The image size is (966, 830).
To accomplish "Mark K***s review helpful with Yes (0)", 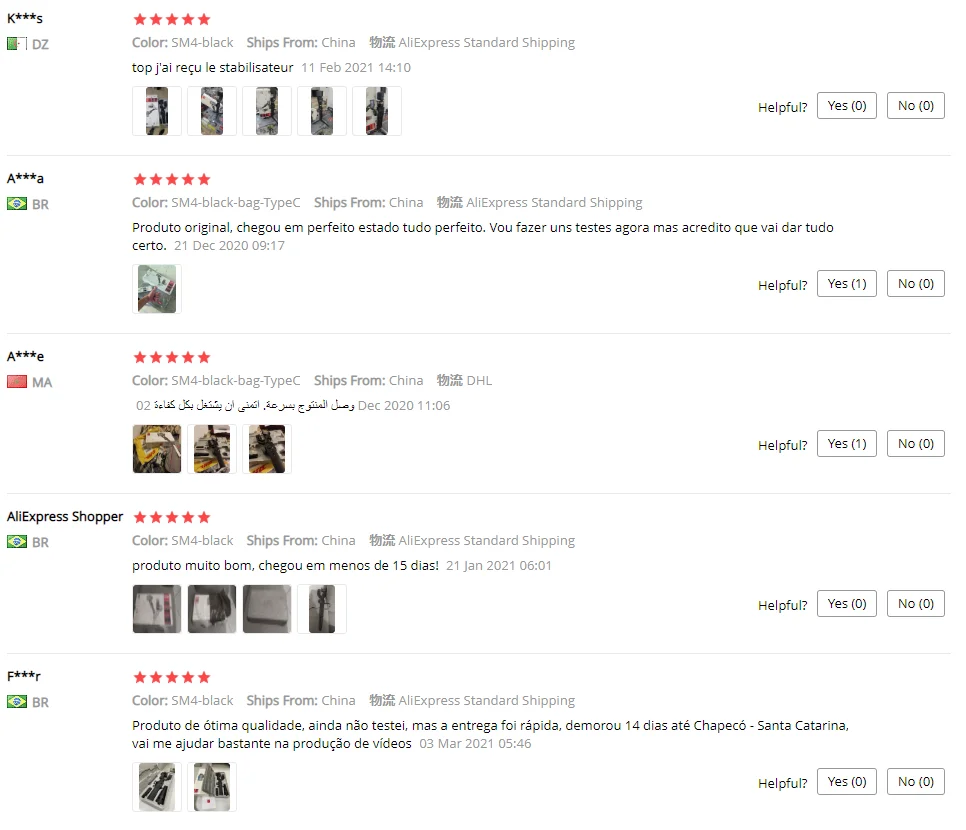I will click(x=846, y=105).
